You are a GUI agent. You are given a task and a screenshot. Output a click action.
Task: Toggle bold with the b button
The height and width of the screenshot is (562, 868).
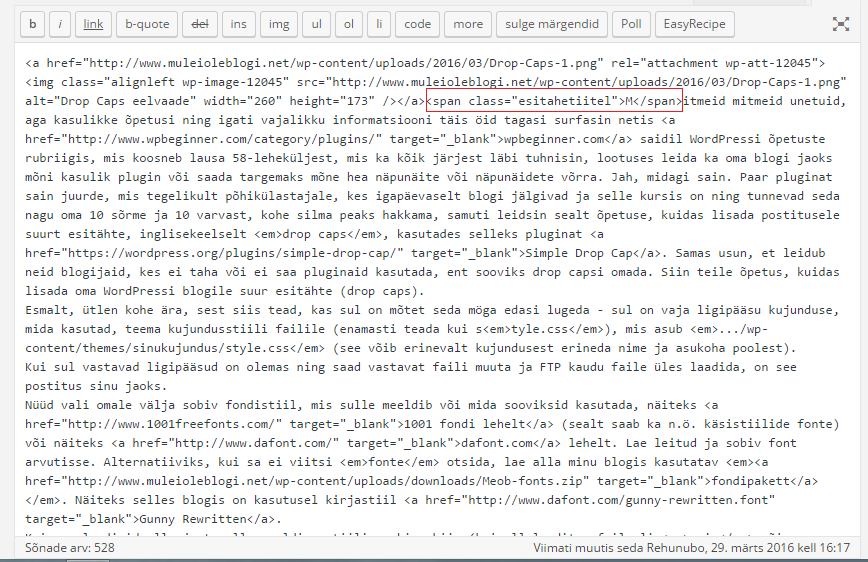pos(33,23)
